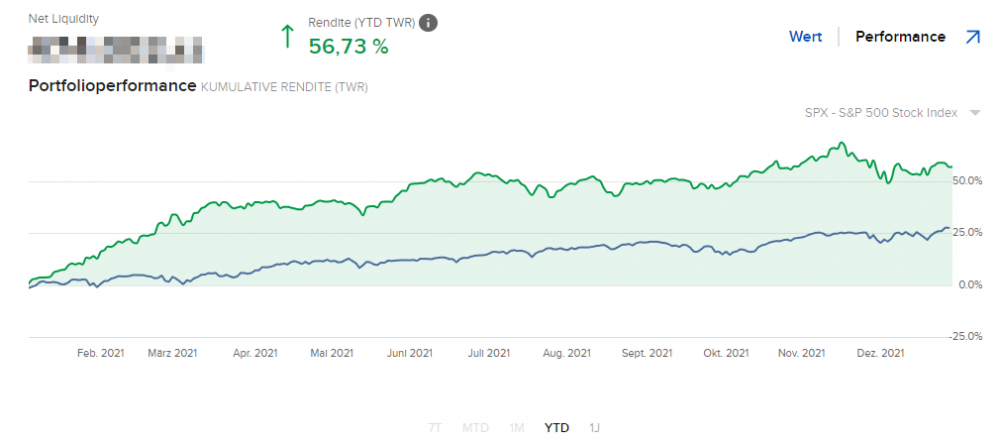Select the SPX - S&P 500 Stock Index label
The width and height of the screenshot is (1000, 445).
tap(881, 113)
